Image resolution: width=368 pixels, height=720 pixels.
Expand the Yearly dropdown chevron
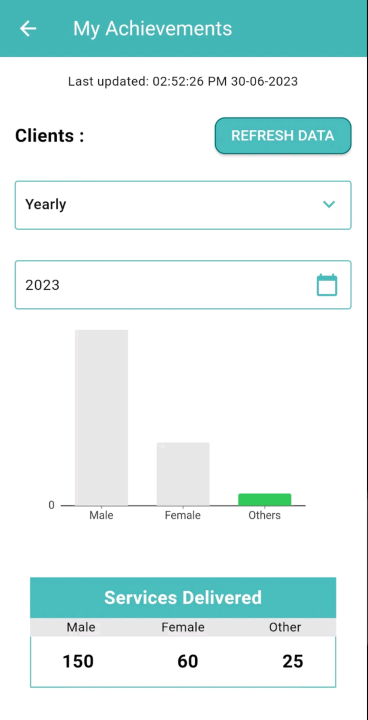(x=329, y=204)
